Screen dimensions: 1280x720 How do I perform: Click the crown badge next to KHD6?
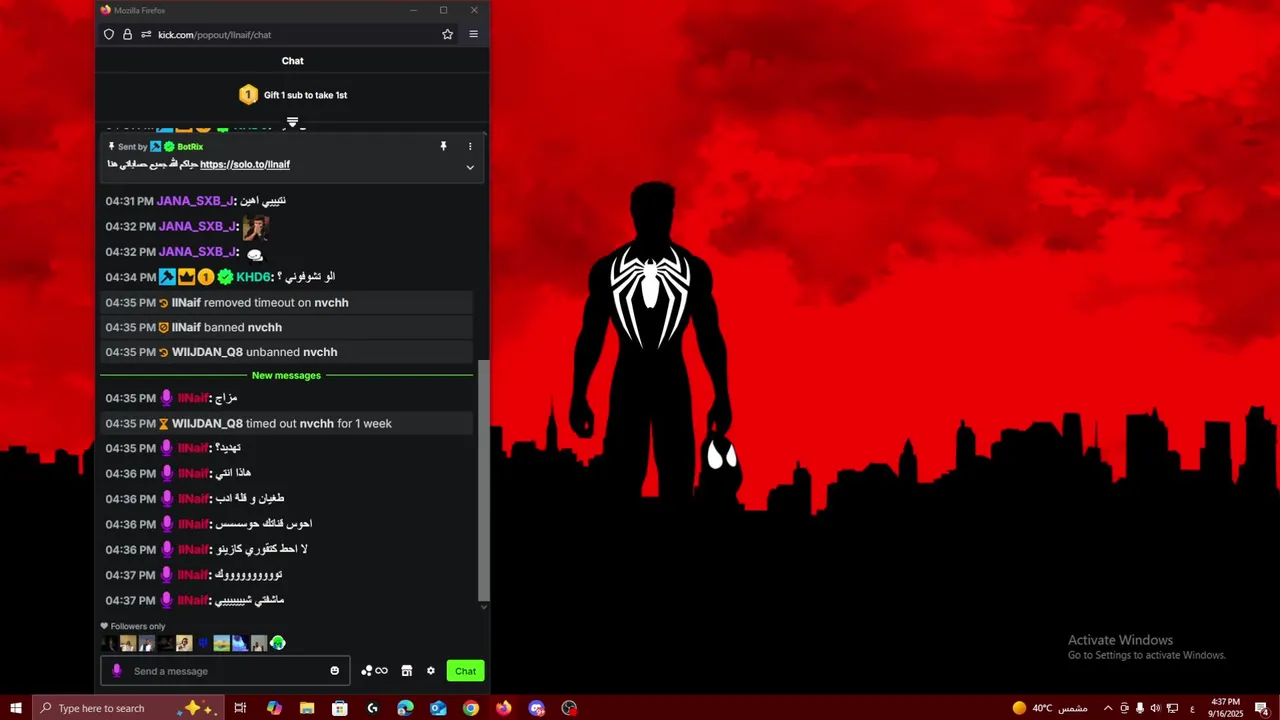point(186,277)
